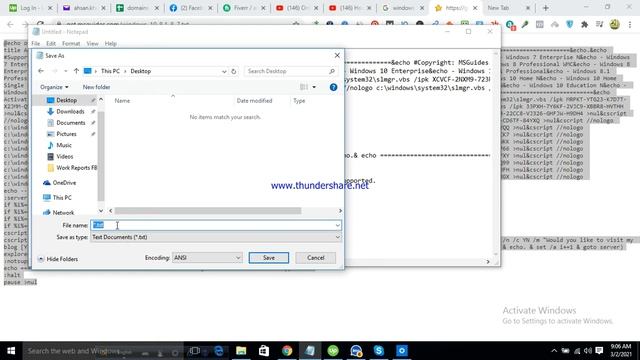Click the blue Help icon

[333, 87]
